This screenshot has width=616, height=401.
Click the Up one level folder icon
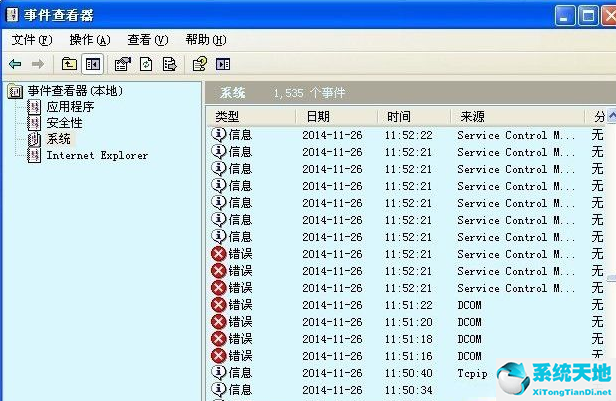69,64
